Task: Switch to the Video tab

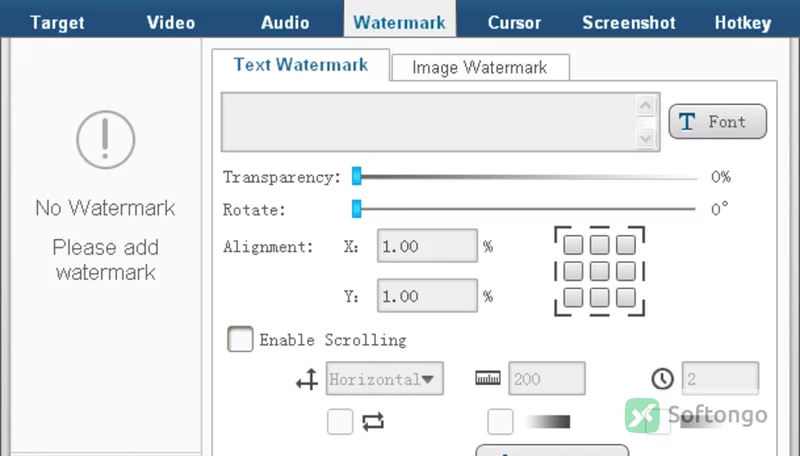Action: tap(171, 22)
